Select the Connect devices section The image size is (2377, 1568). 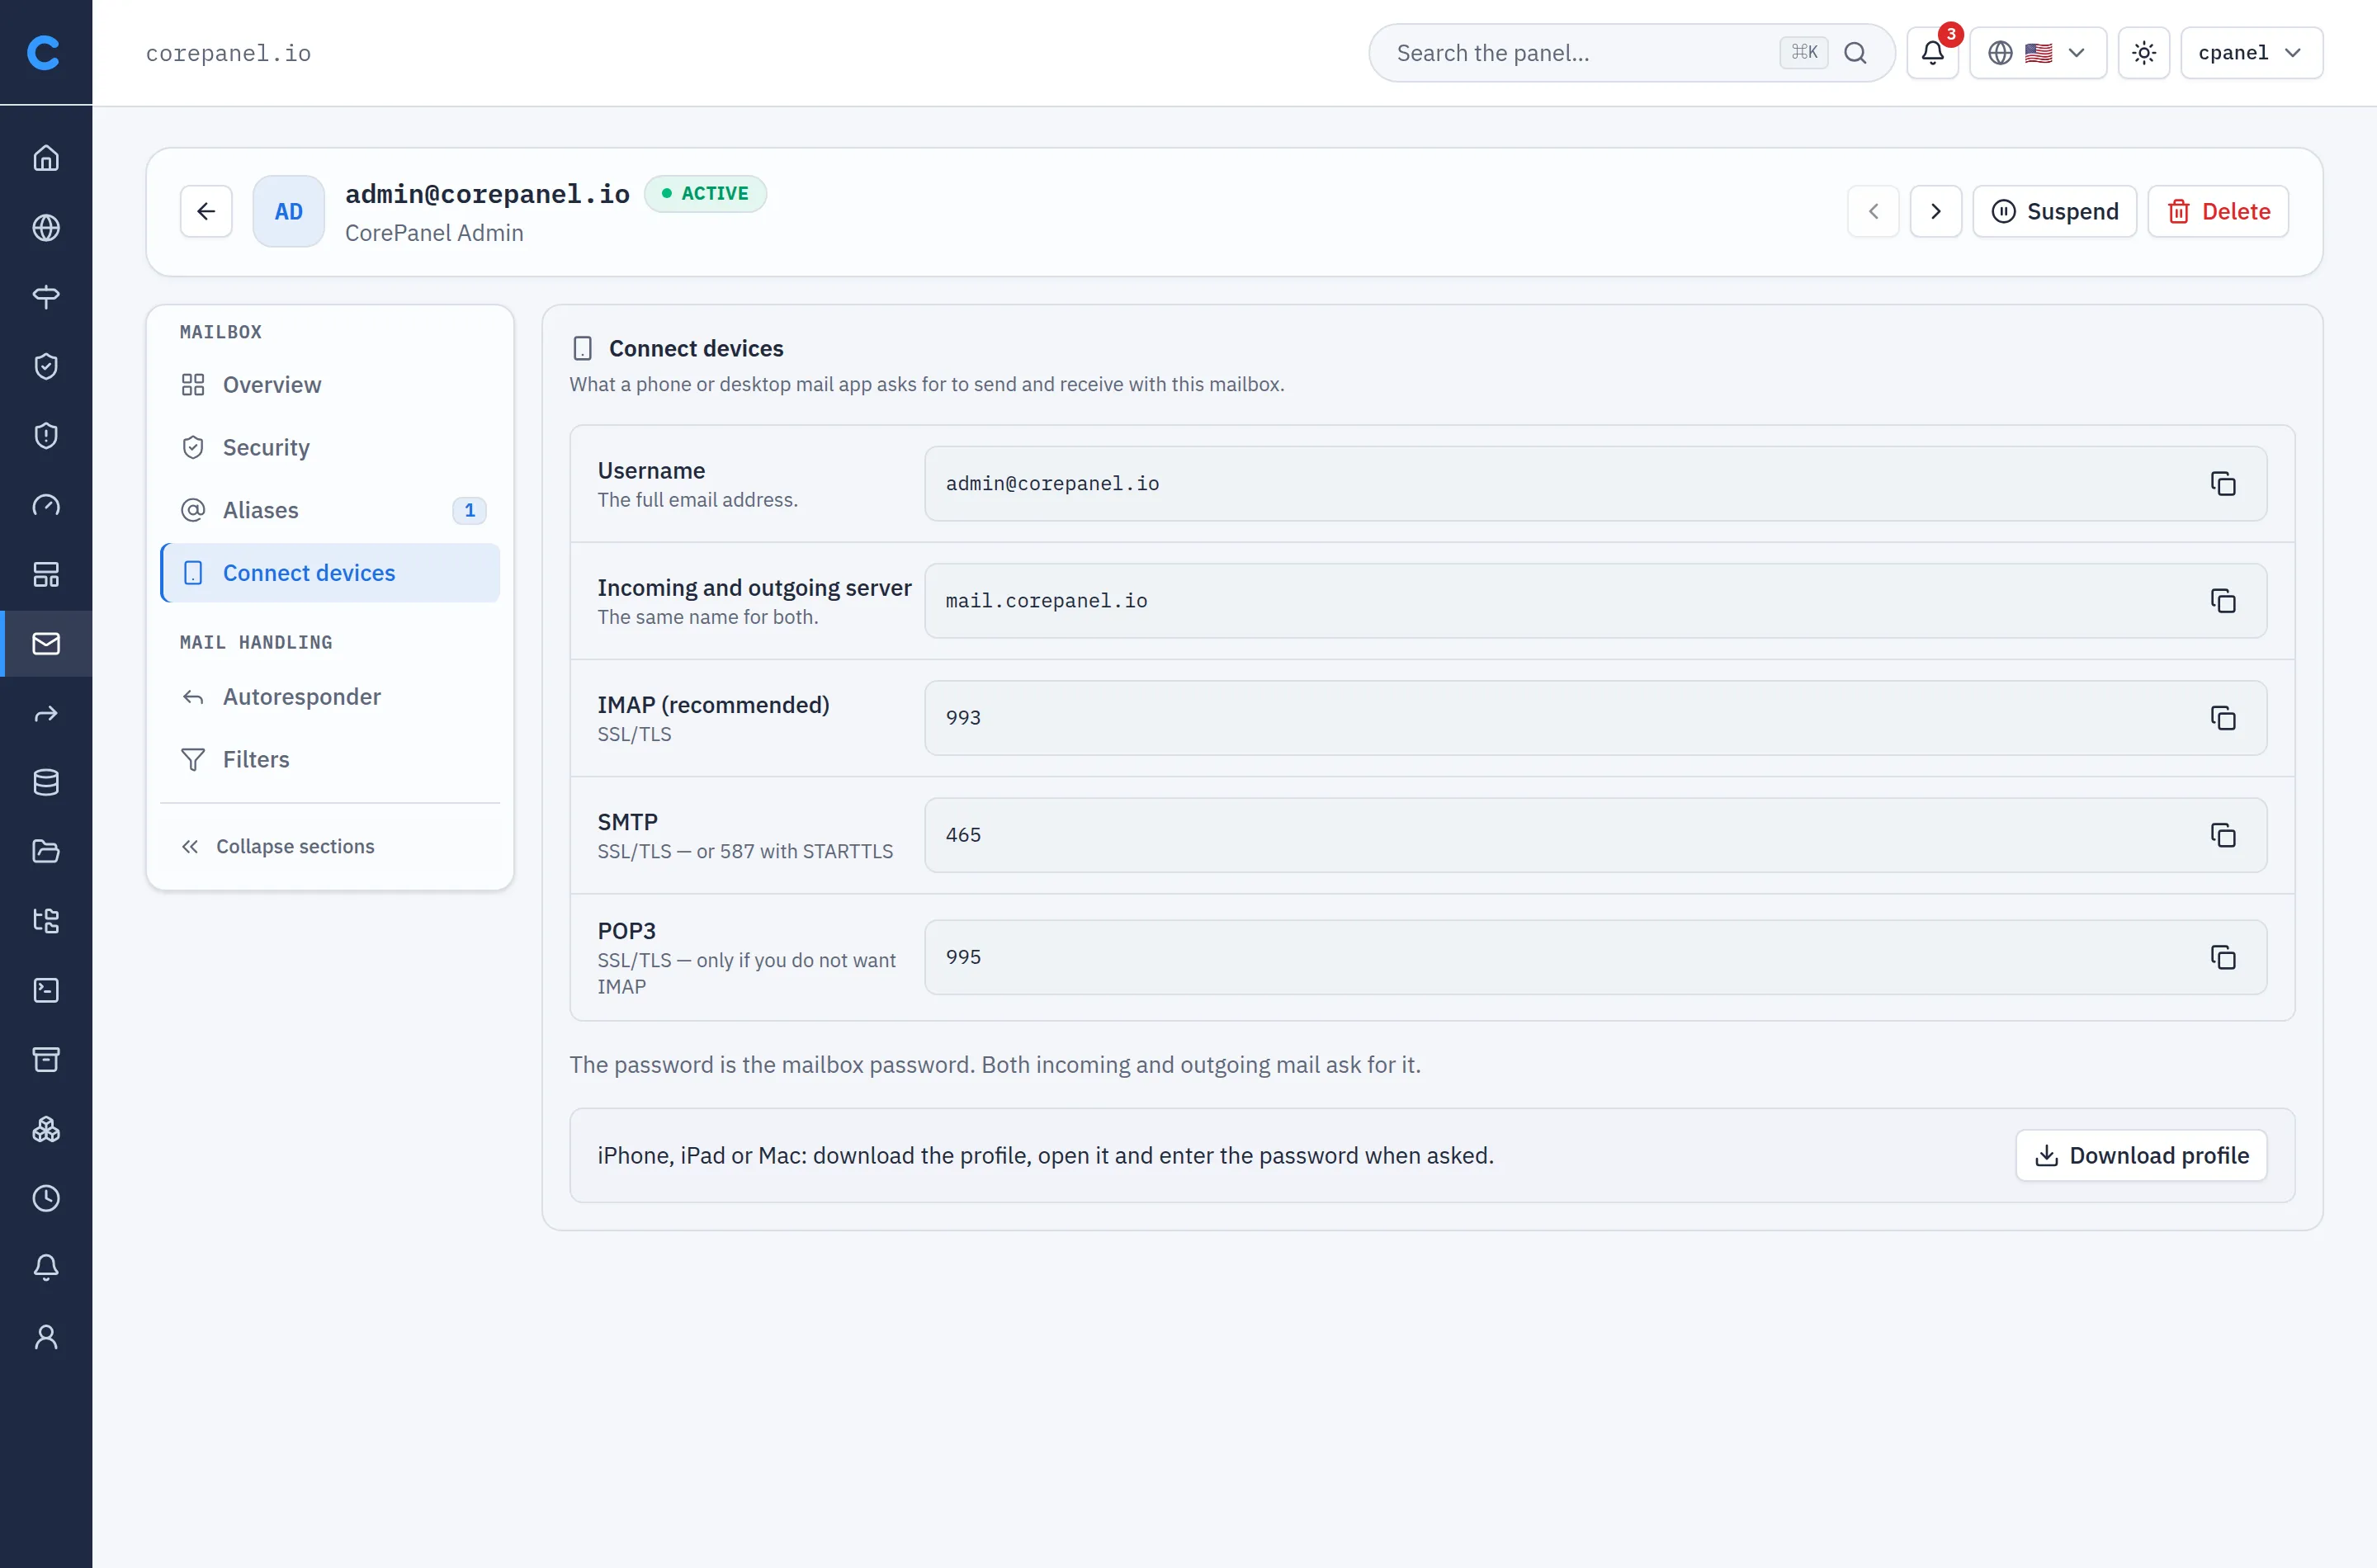pos(330,573)
